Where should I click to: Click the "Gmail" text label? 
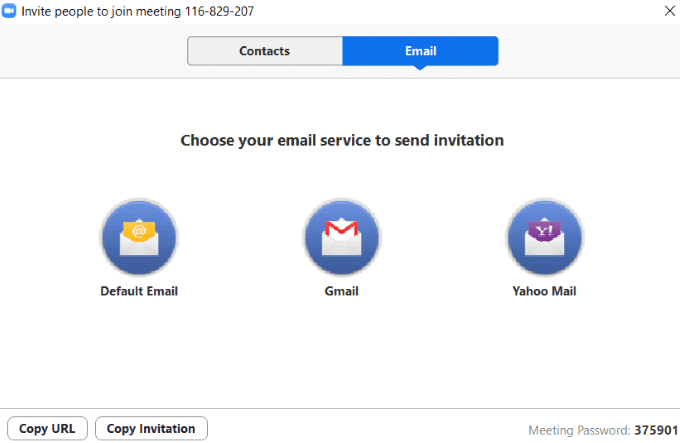click(342, 292)
